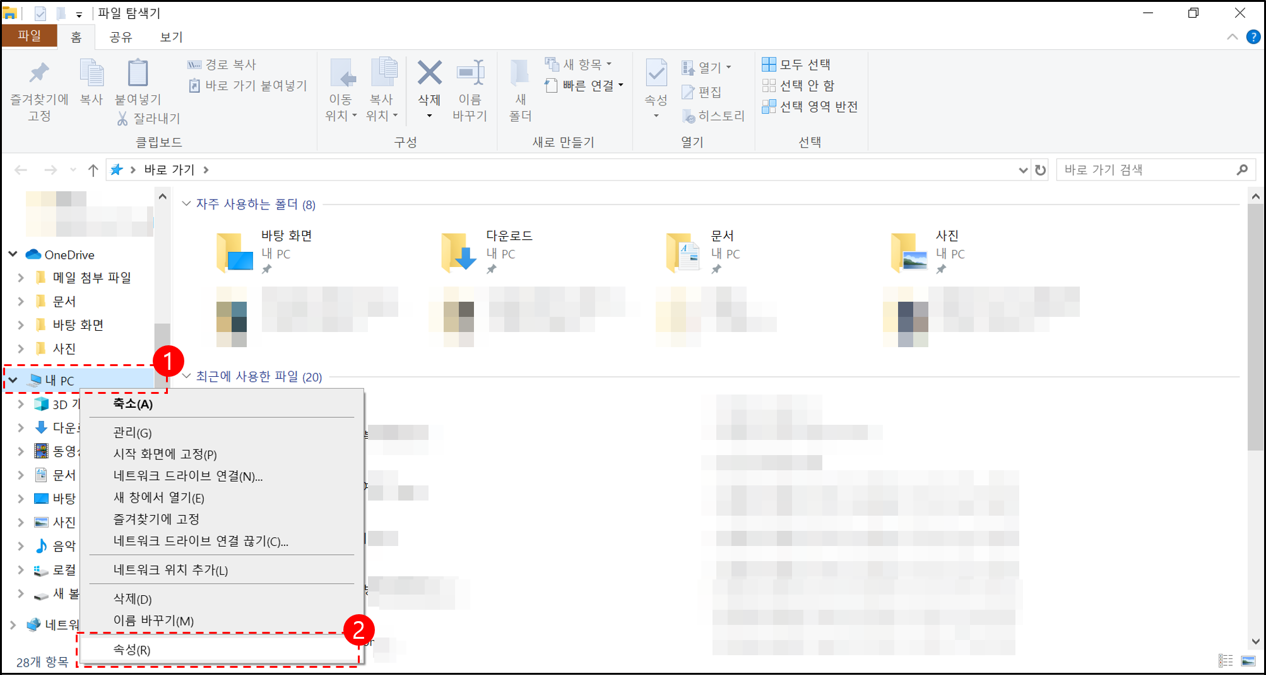
Task: Open the 다운로드 folder link
Action: click(x=510, y=236)
